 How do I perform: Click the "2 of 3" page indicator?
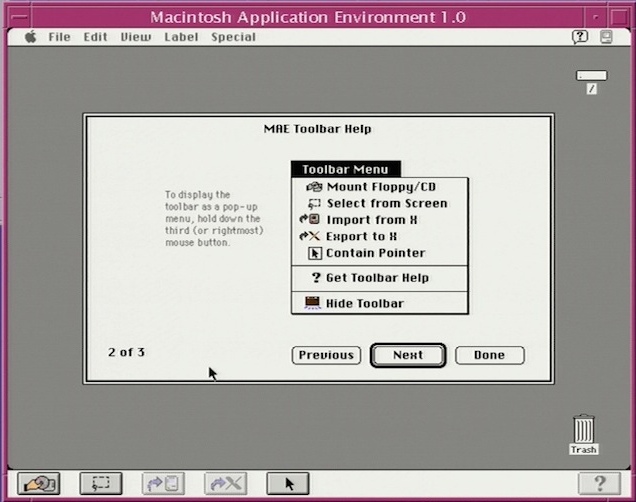tap(126, 352)
